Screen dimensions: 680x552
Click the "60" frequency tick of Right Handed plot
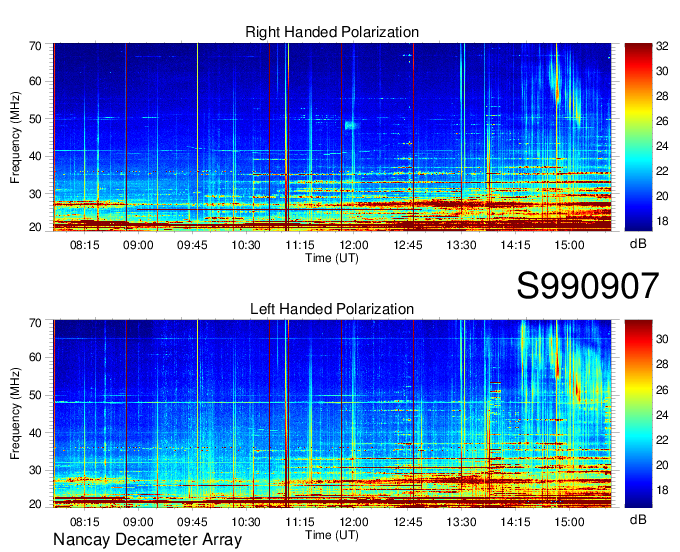(35, 82)
